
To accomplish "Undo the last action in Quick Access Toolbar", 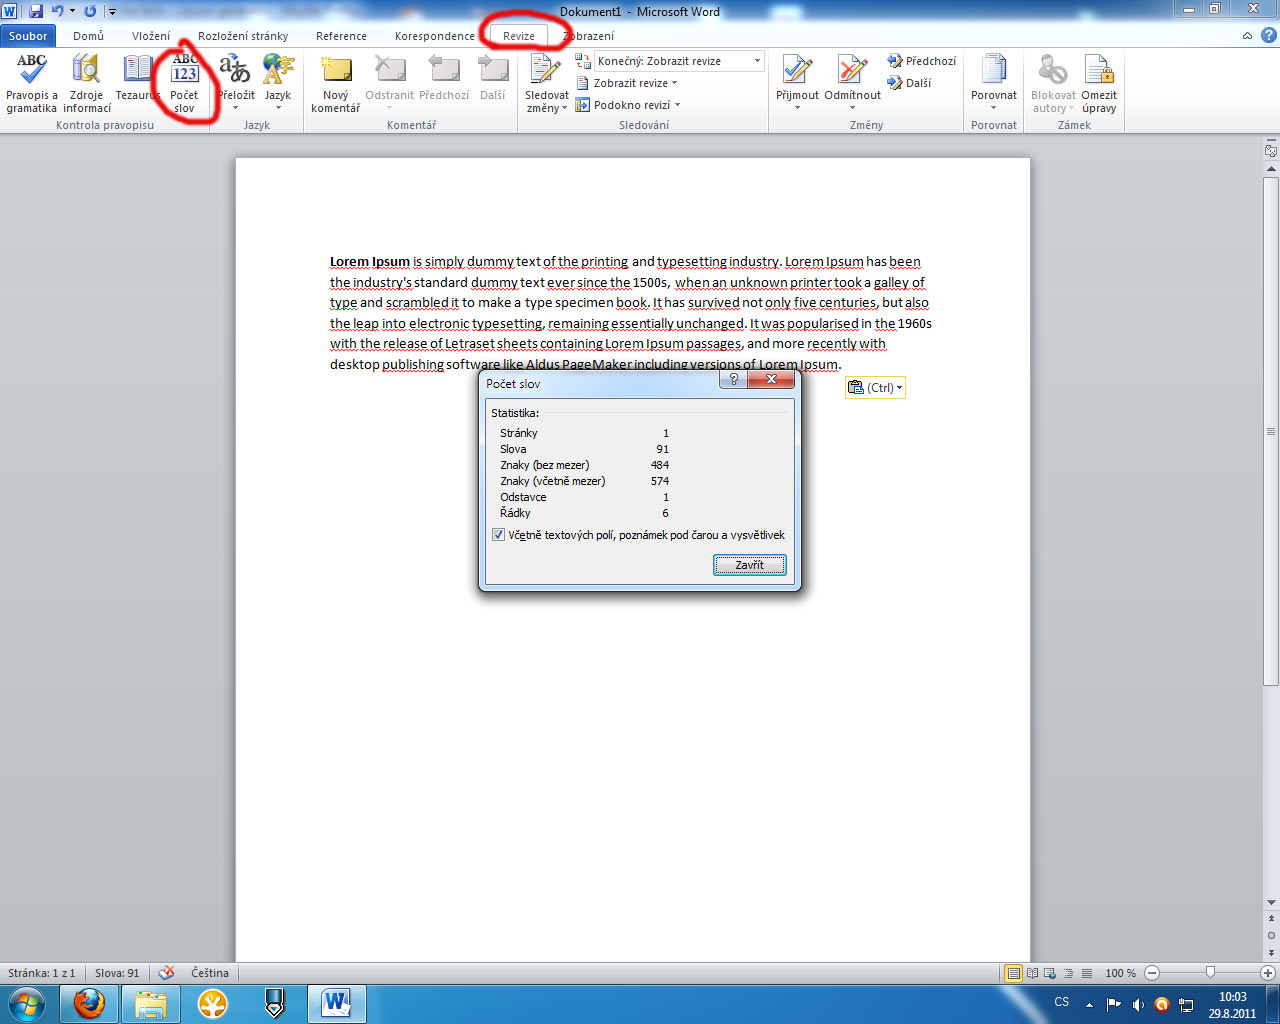I will 57,11.
